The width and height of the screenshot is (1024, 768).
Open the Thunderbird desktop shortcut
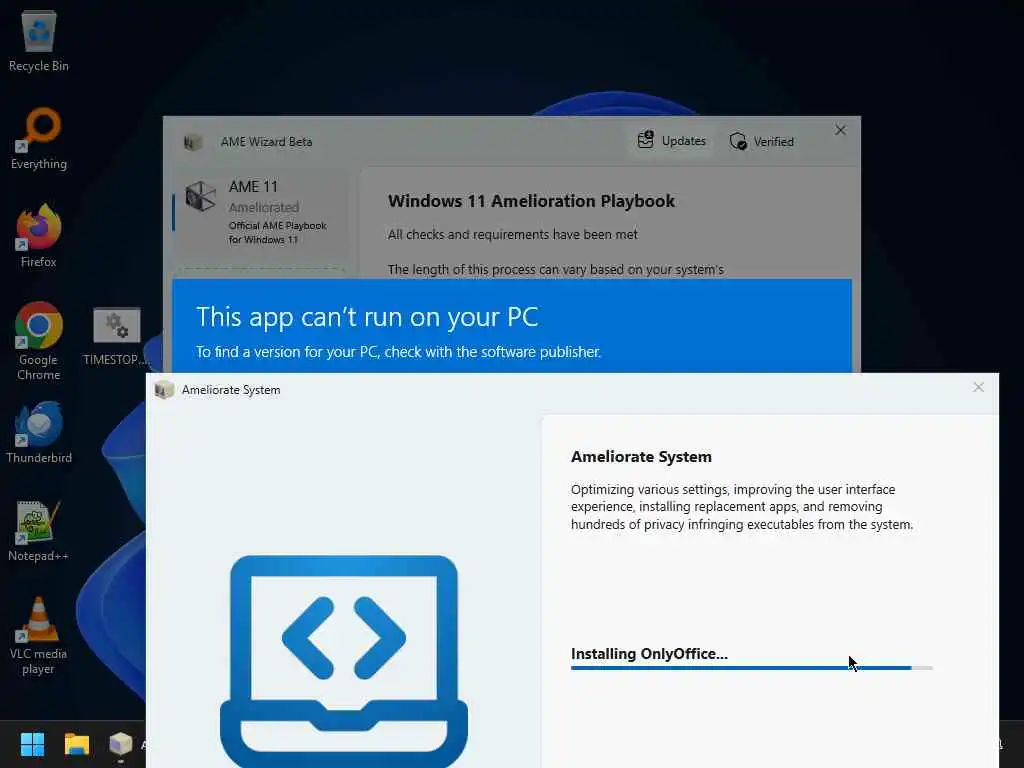tap(39, 432)
